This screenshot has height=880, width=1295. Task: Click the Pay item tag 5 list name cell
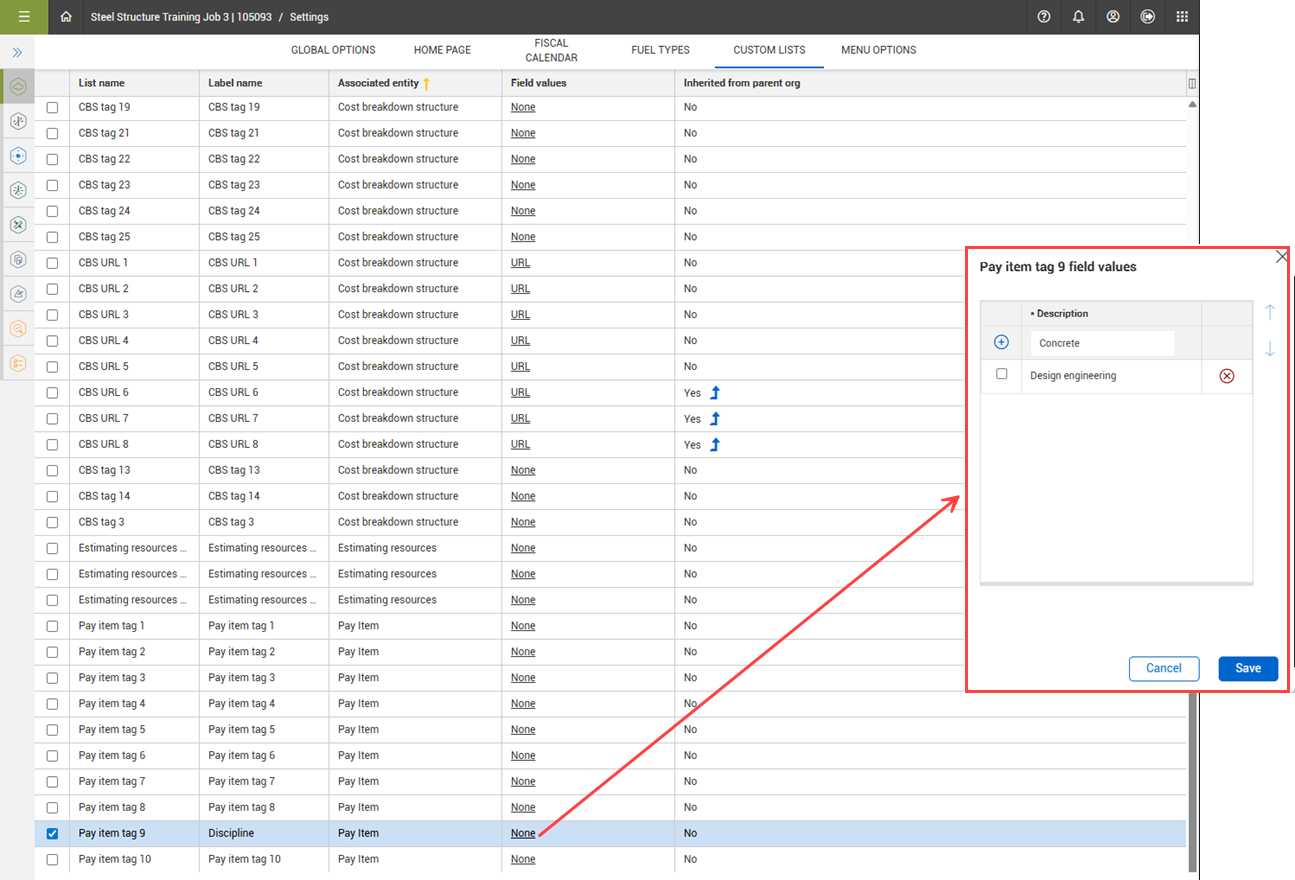(112, 730)
